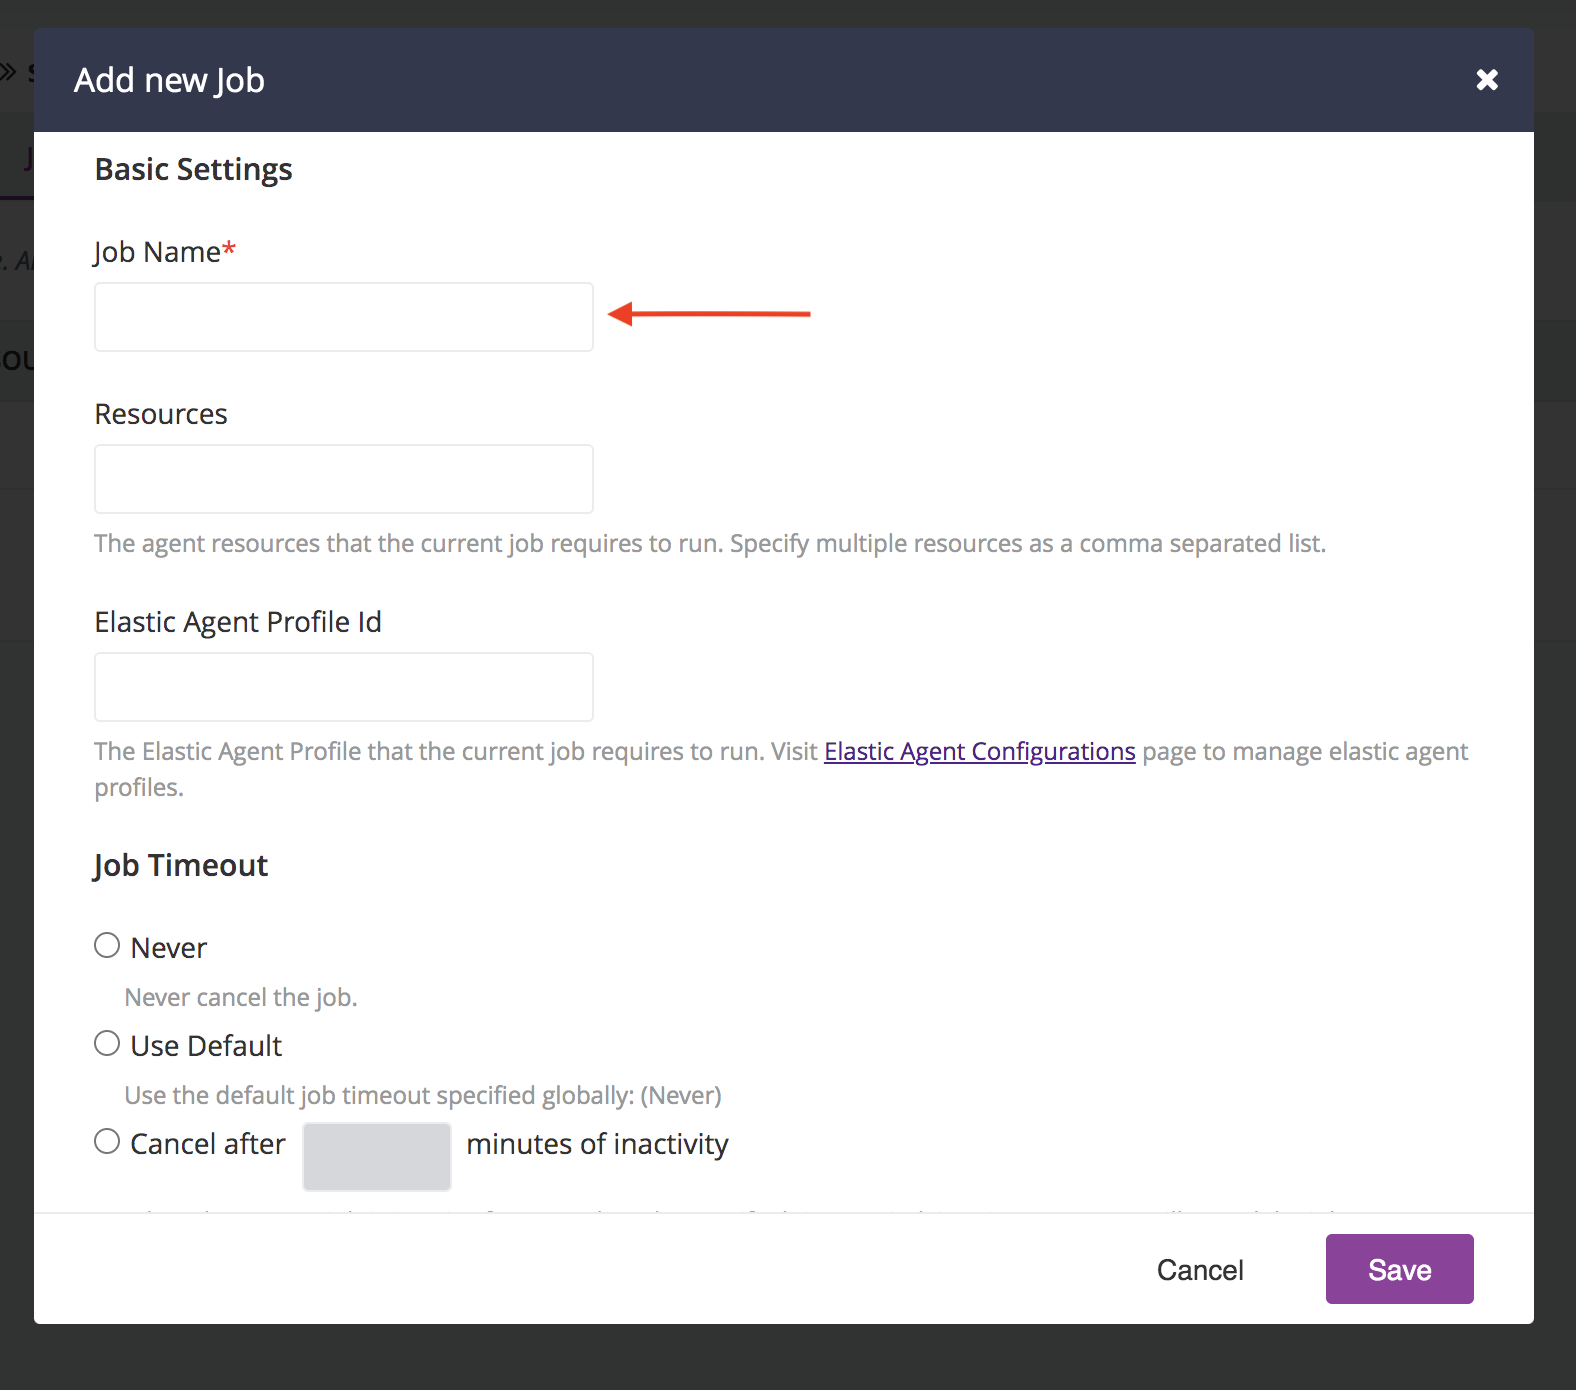Click the red asterisk beside Job Name

click(229, 247)
